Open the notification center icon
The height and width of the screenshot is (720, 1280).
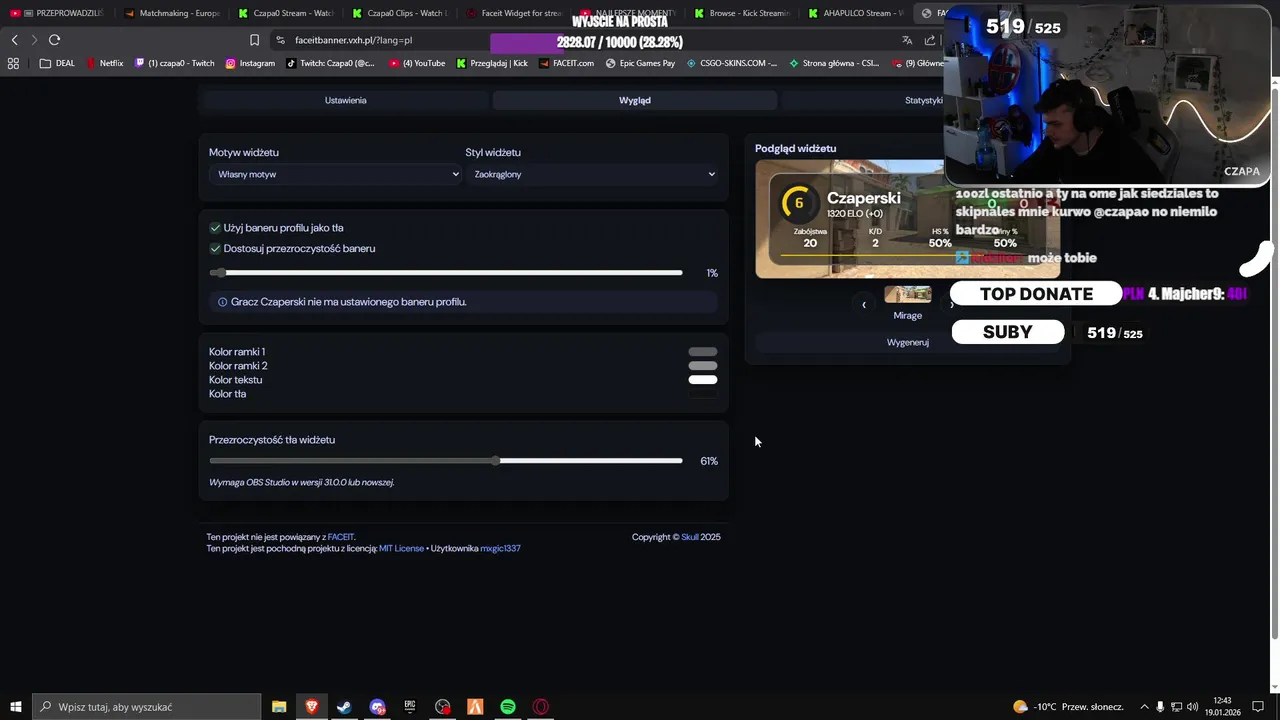(1258, 707)
